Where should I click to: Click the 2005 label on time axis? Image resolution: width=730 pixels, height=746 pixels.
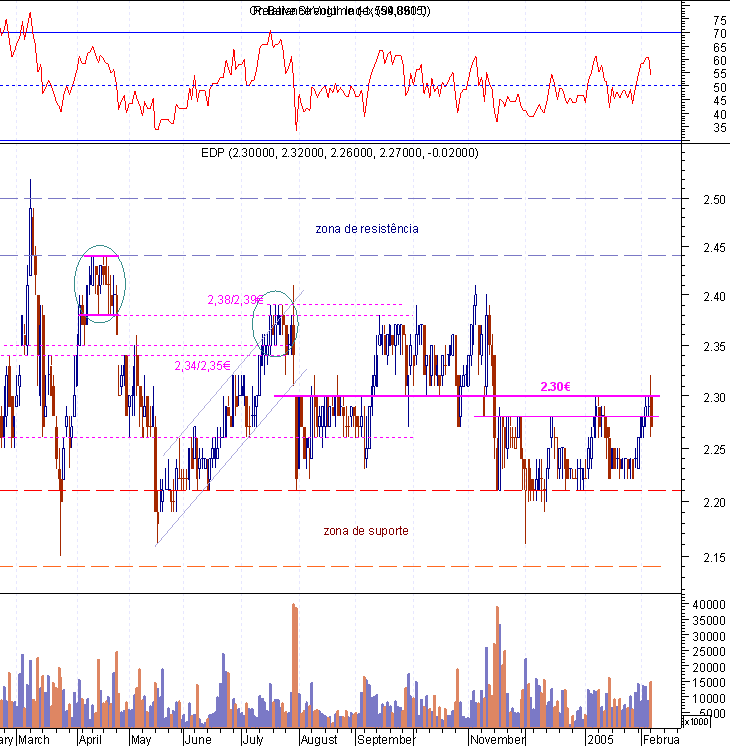(600, 740)
